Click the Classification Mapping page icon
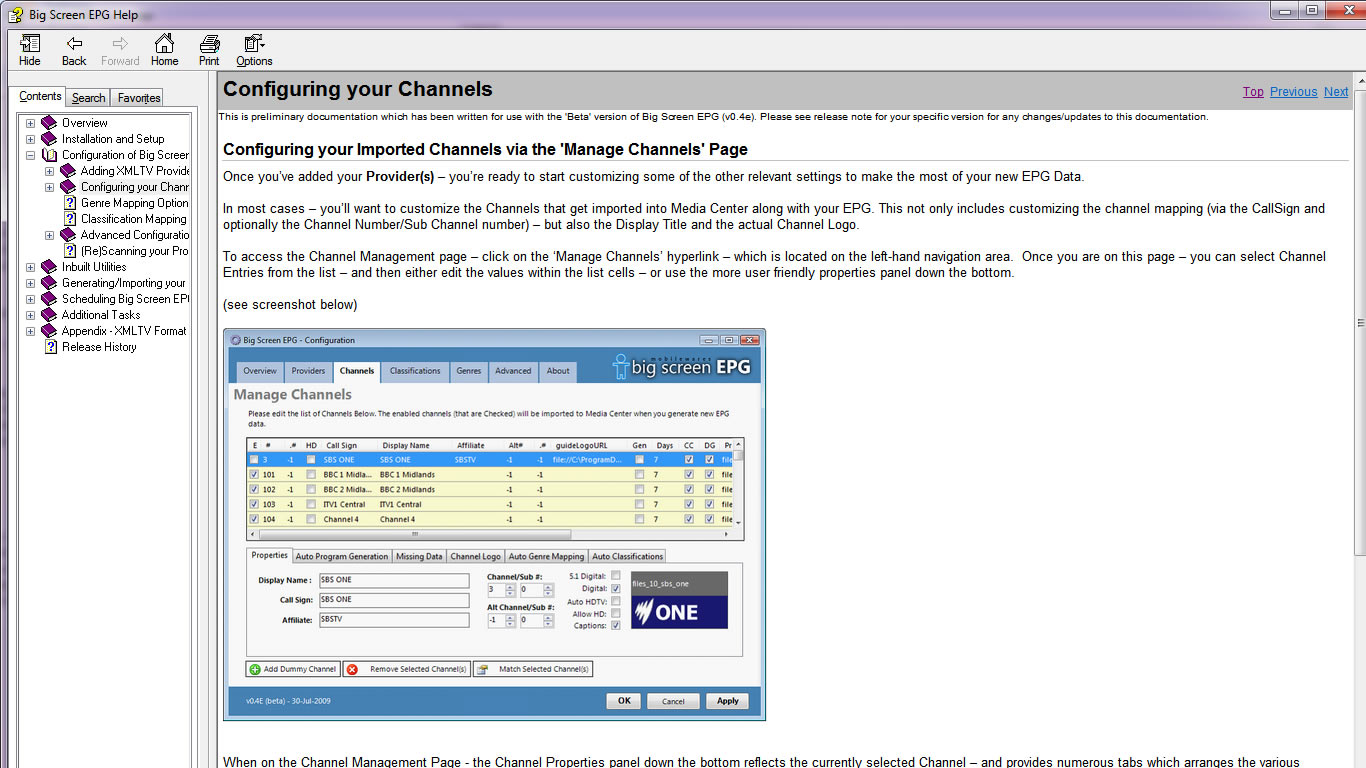 [70, 219]
